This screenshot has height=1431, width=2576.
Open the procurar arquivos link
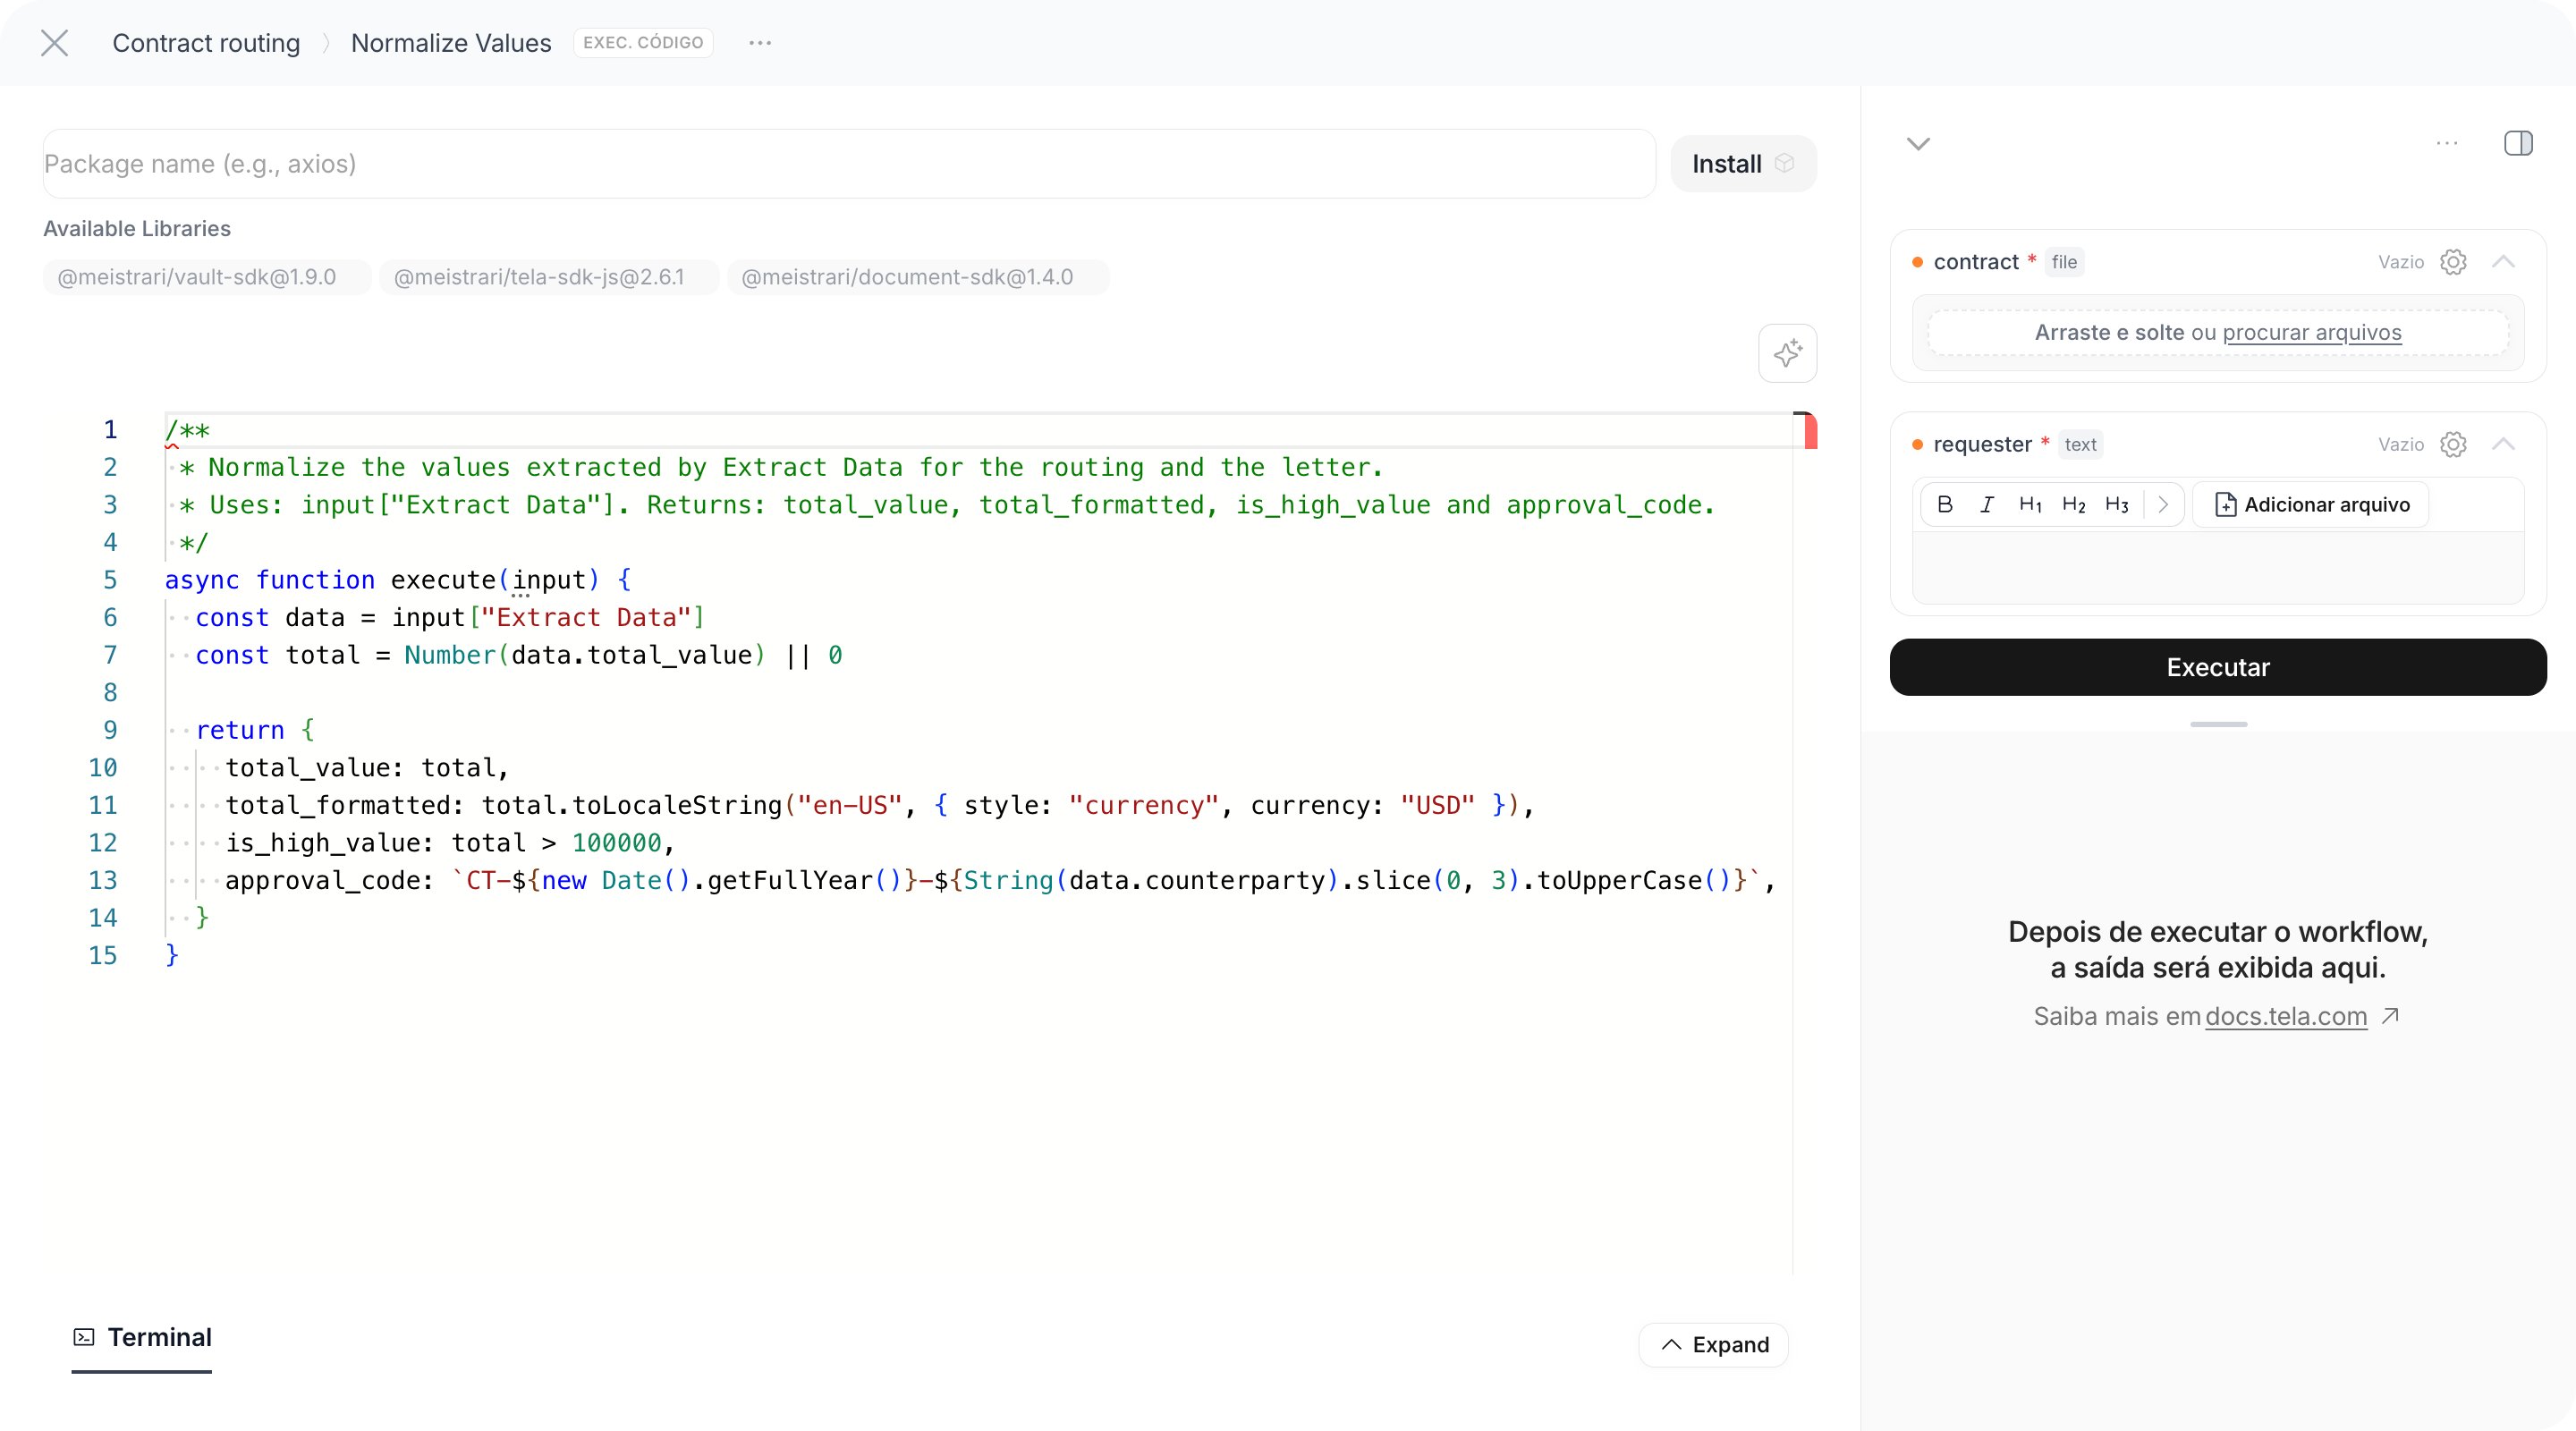point(2312,332)
